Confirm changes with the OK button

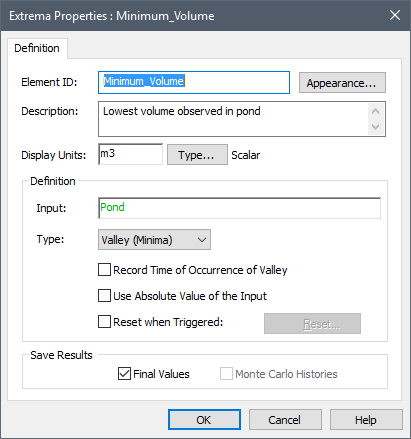tap(204, 420)
